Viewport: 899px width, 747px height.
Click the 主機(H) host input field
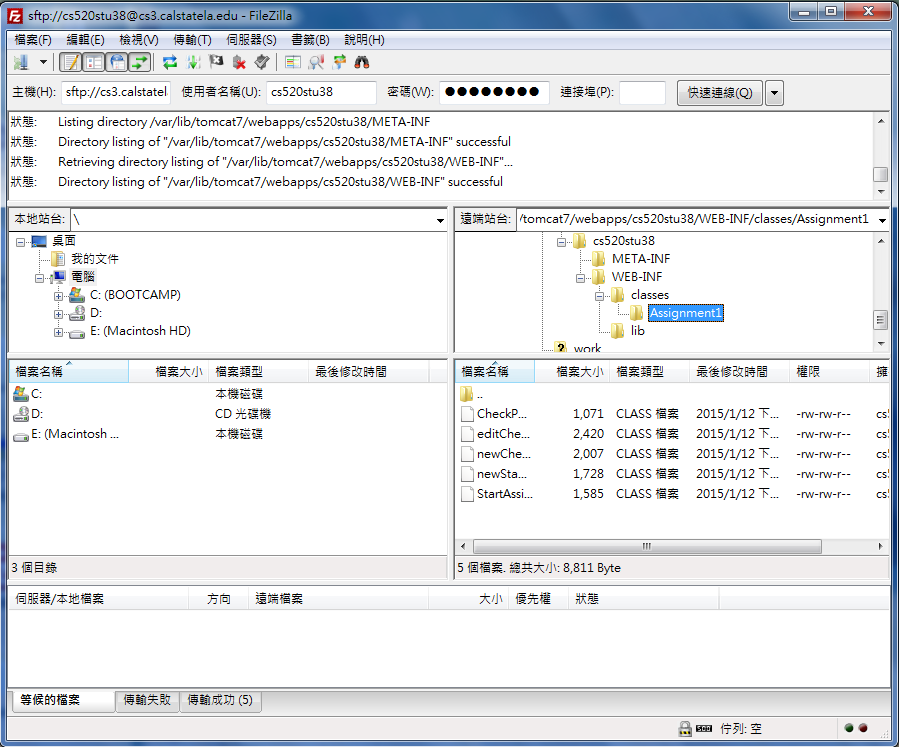tap(116, 93)
